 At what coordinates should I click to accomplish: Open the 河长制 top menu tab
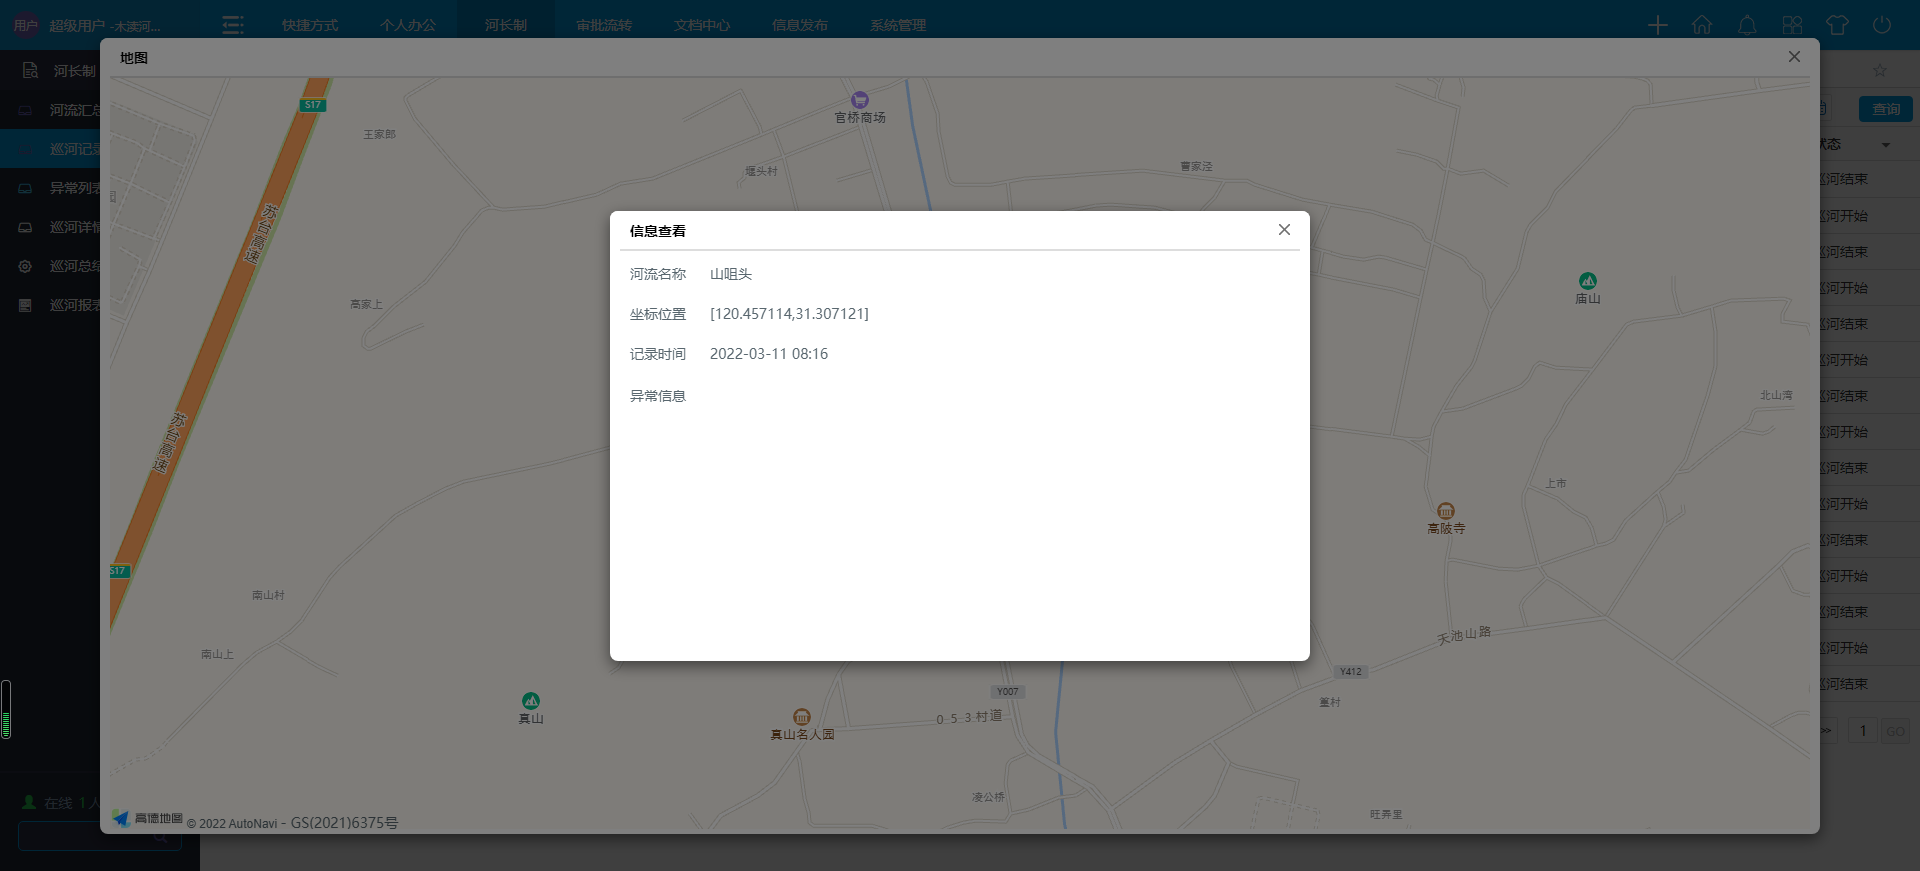click(x=506, y=25)
